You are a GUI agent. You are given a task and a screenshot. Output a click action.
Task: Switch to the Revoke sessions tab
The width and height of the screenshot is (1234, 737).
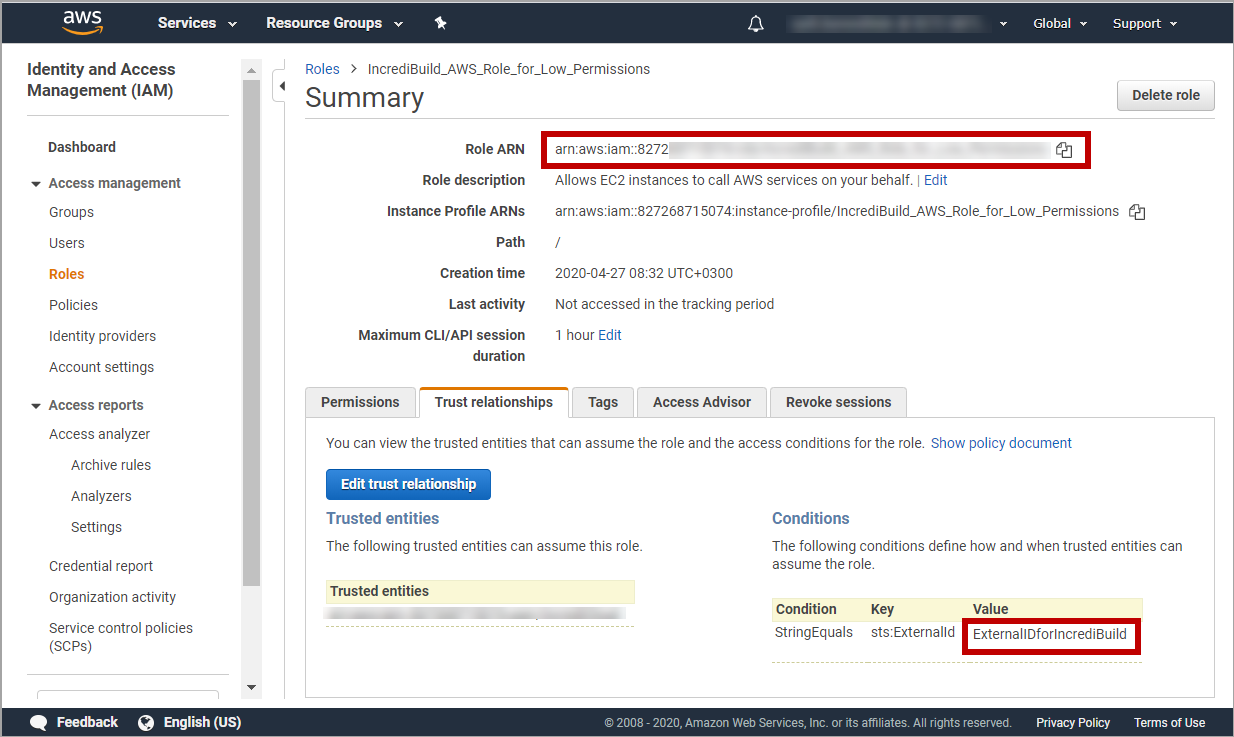[x=839, y=402]
